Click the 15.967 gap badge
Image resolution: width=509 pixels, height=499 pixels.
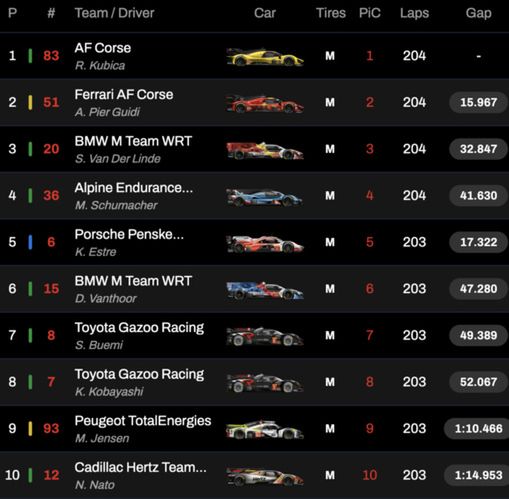[x=478, y=102]
